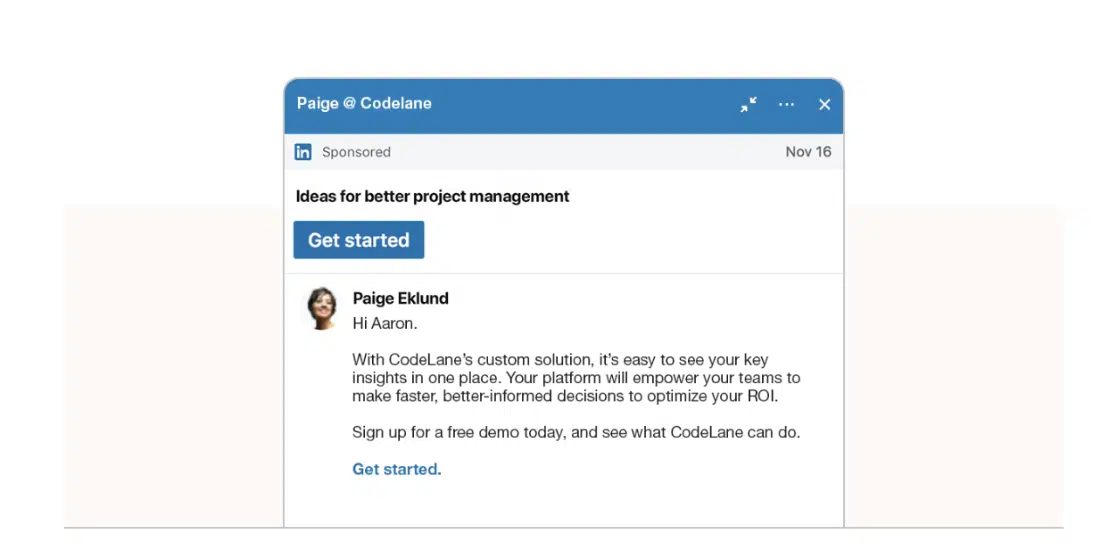1098x548 pixels.
Task: Follow the Get started. link in the message
Action: coord(396,469)
